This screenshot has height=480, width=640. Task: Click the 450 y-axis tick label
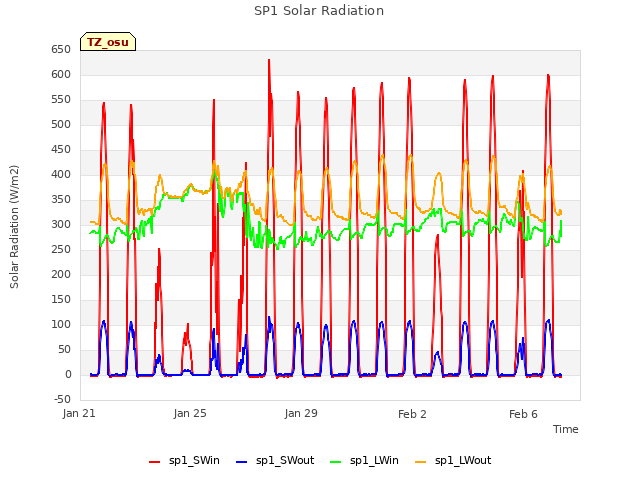click(61, 149)
